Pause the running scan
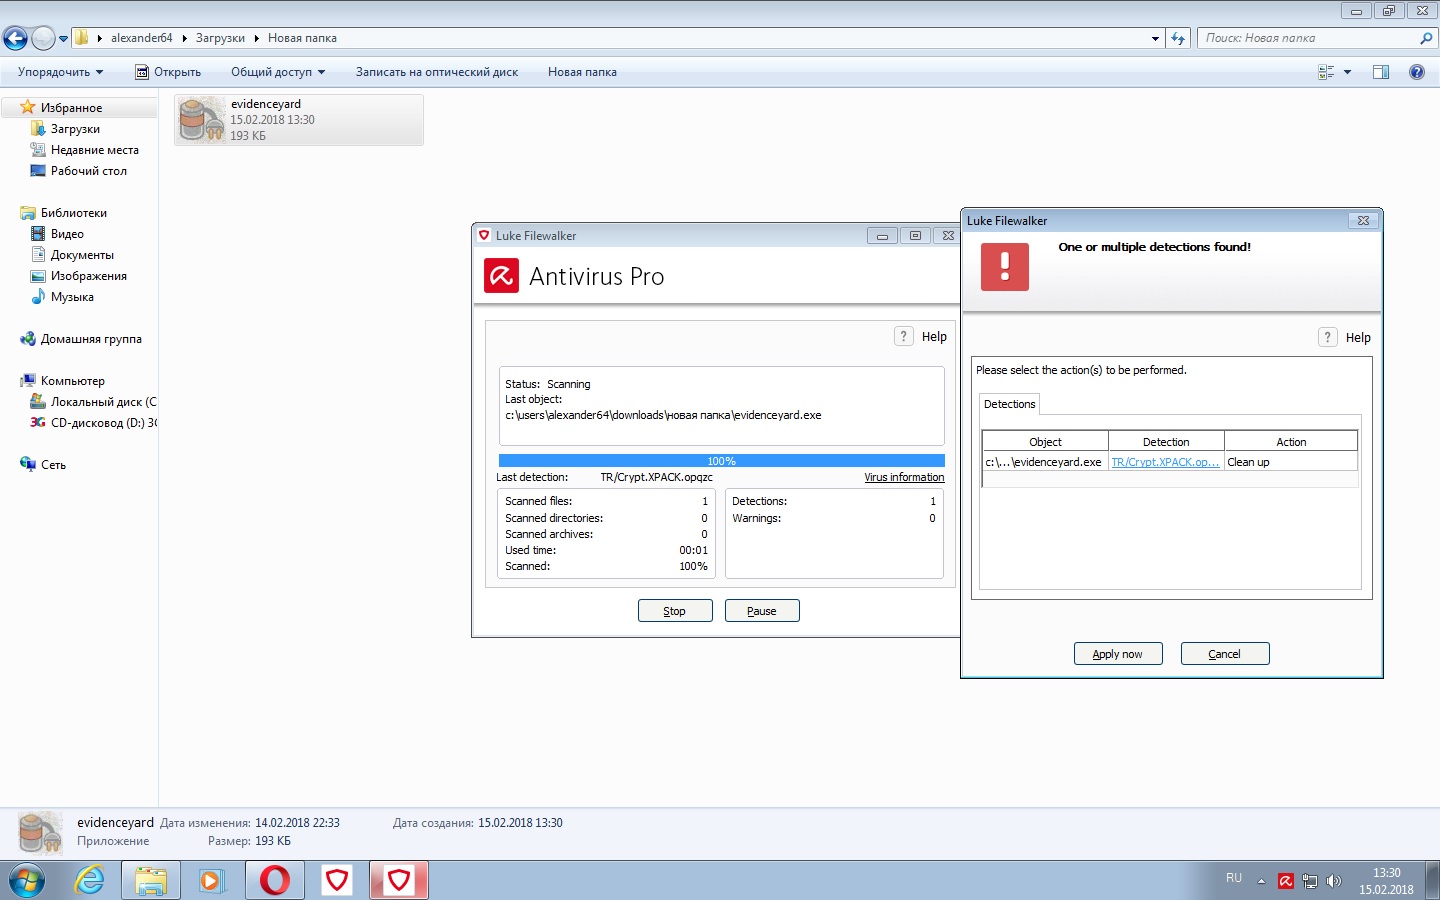This screenshot has height=900, width=1440. point(761,611)
